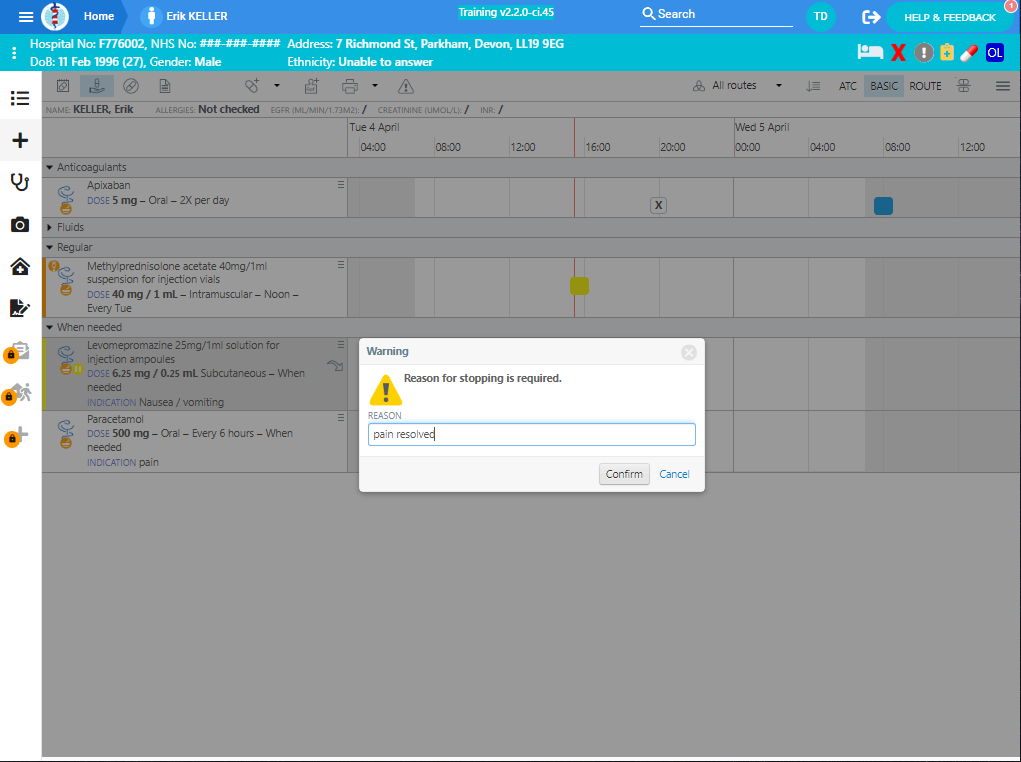The width and height of the screenshot is (1021, 762).
Task: Open Paracetamol row options menu
Action: (341, 418)
